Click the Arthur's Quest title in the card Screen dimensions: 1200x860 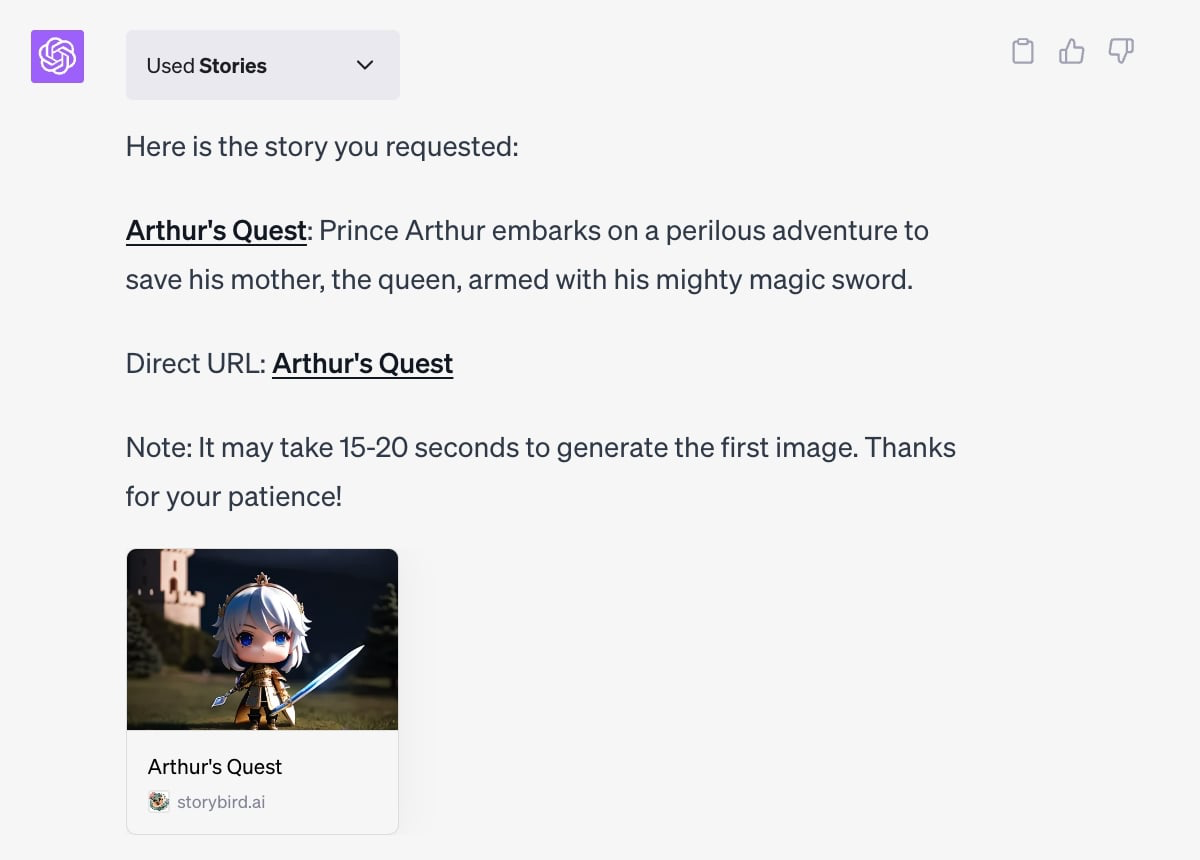215,767
